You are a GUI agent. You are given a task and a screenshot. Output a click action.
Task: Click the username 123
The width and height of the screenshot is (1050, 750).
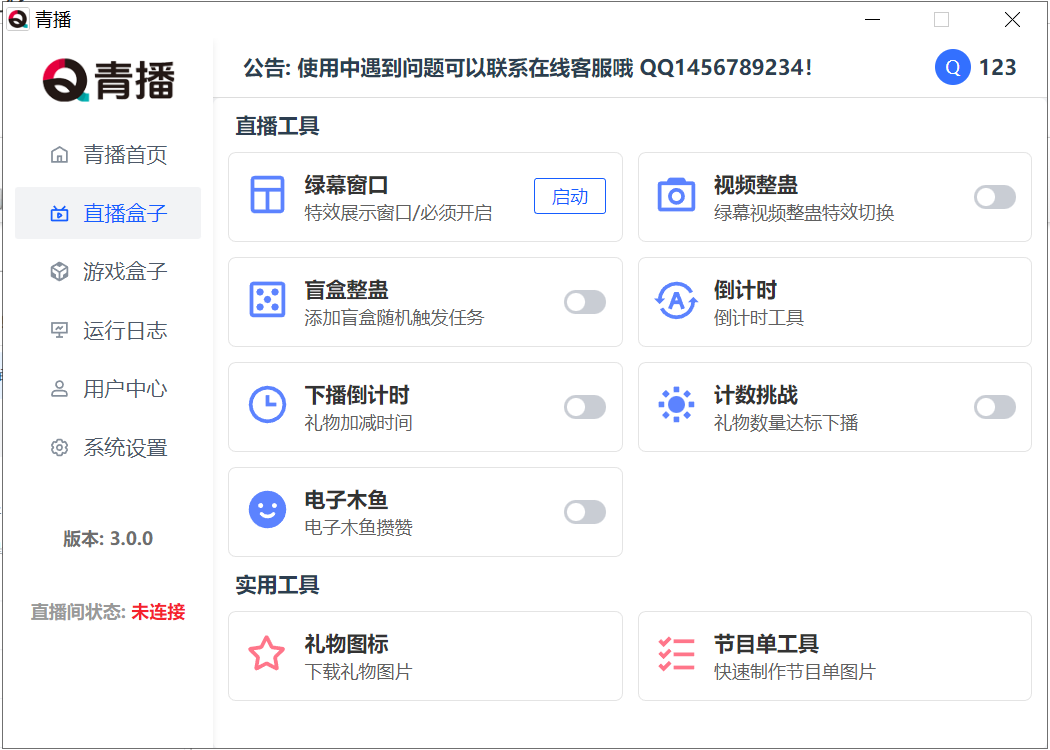point(997,67)
